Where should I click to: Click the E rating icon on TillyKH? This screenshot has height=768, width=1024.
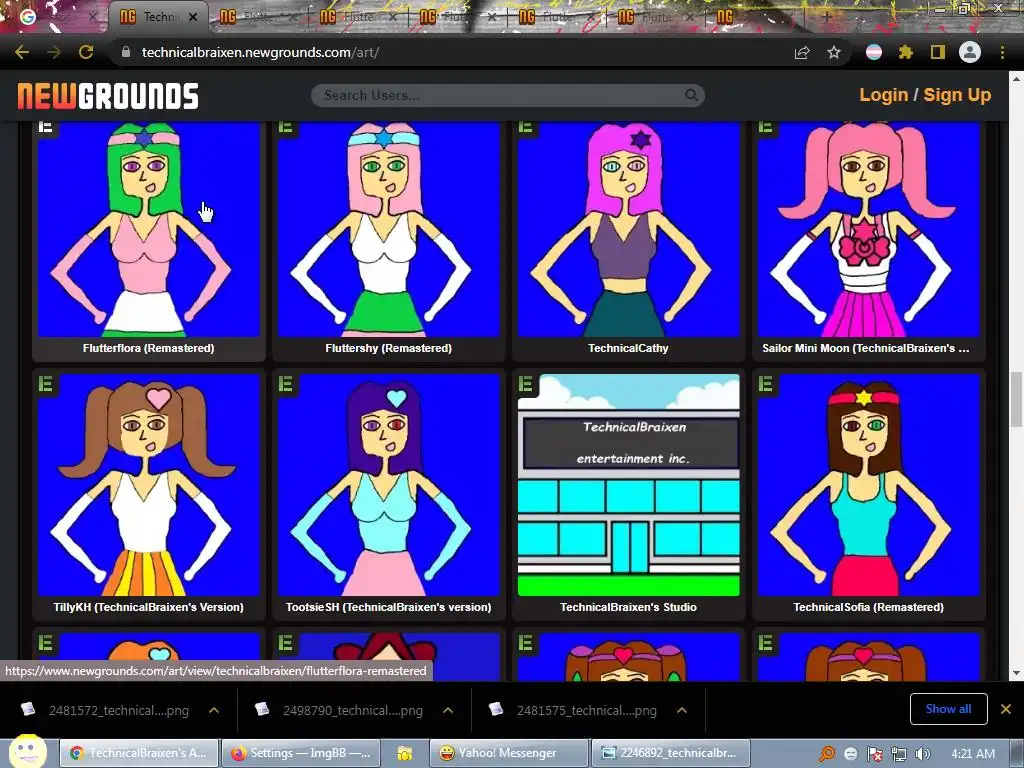pos(46,383)
